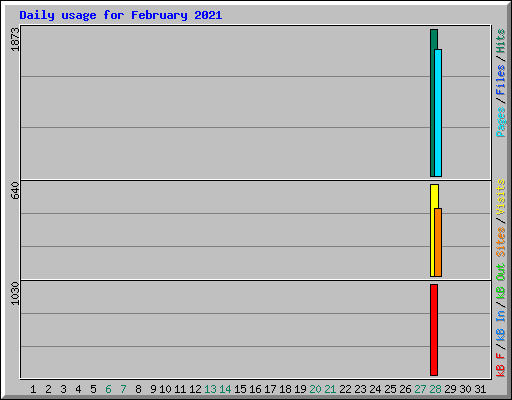Click green day 14 on the x-axis
The width and height of the screenshot is (512, 400).
pyautogui.click(x=225, y=389)
